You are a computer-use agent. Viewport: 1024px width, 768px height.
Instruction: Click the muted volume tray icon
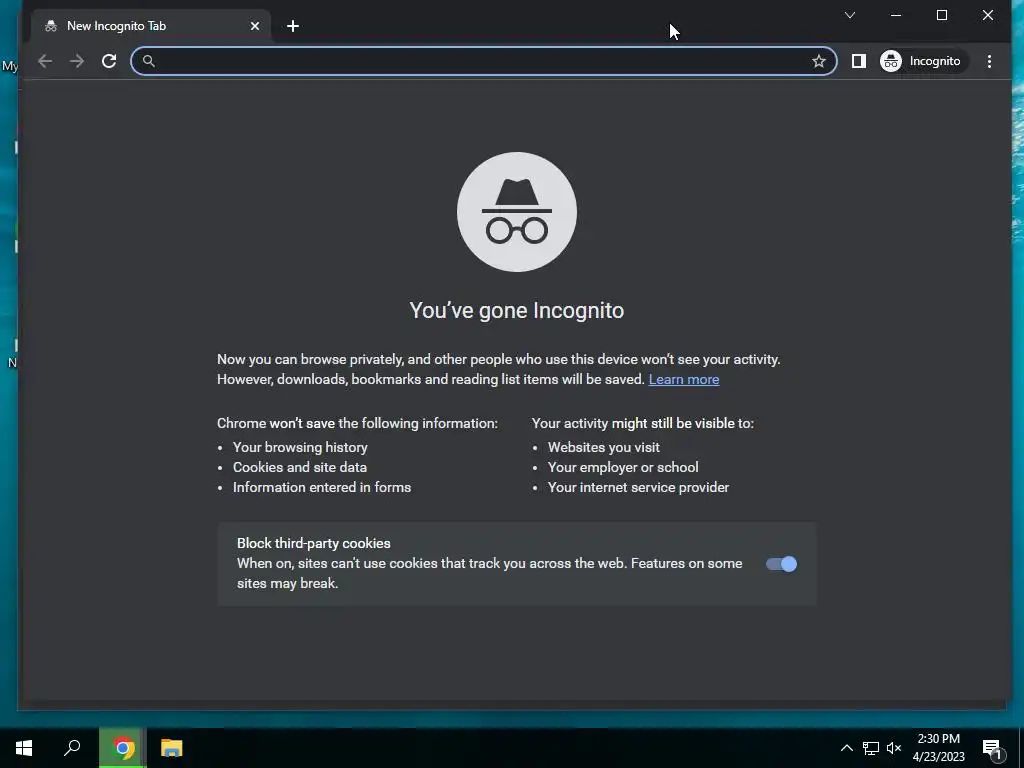(x=894, y=748)
